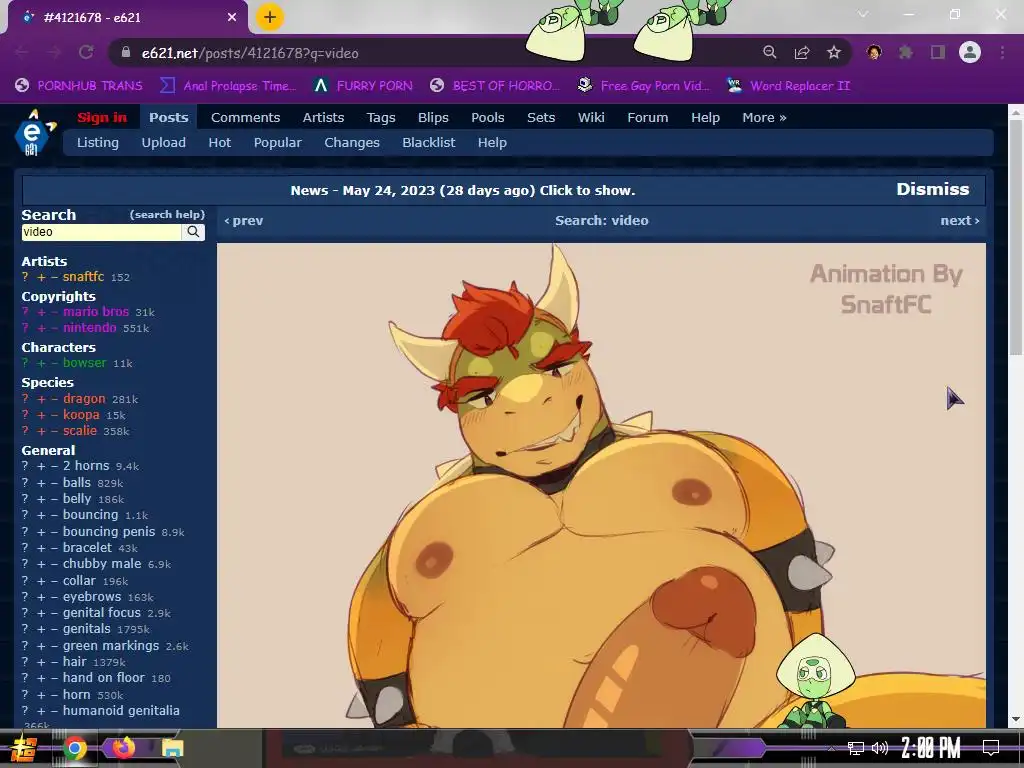The height and width of the screenshot is (768, 1024).
Task: Open the Blips section
Action: 433,118
